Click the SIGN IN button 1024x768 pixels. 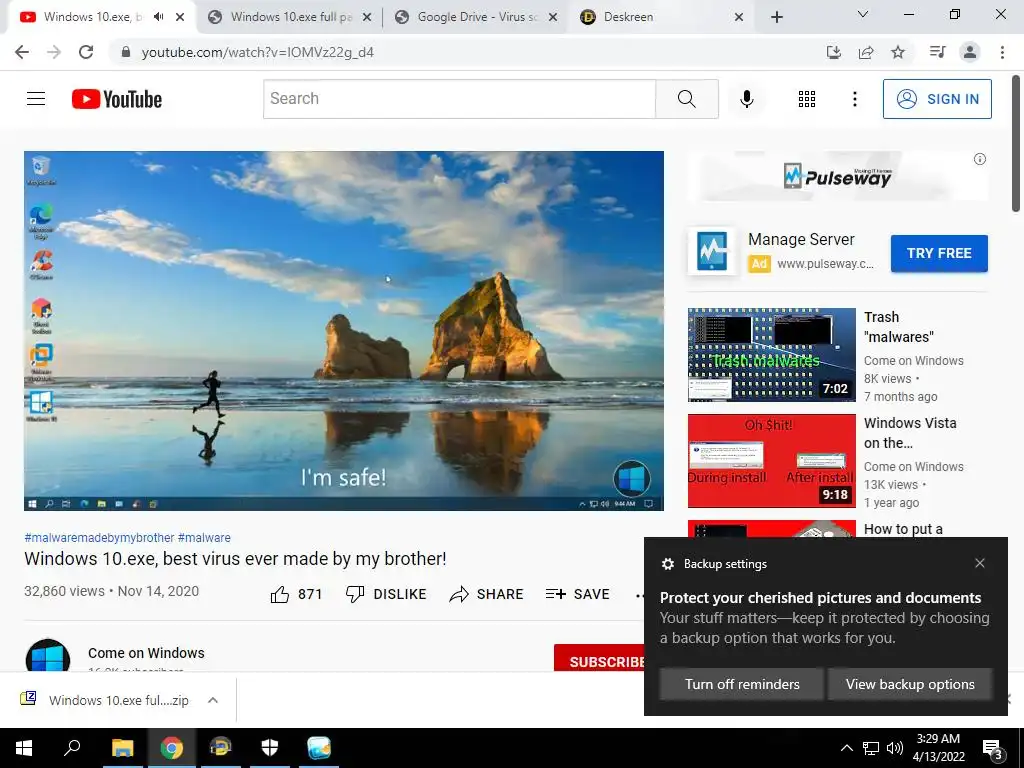coord(937,99)
